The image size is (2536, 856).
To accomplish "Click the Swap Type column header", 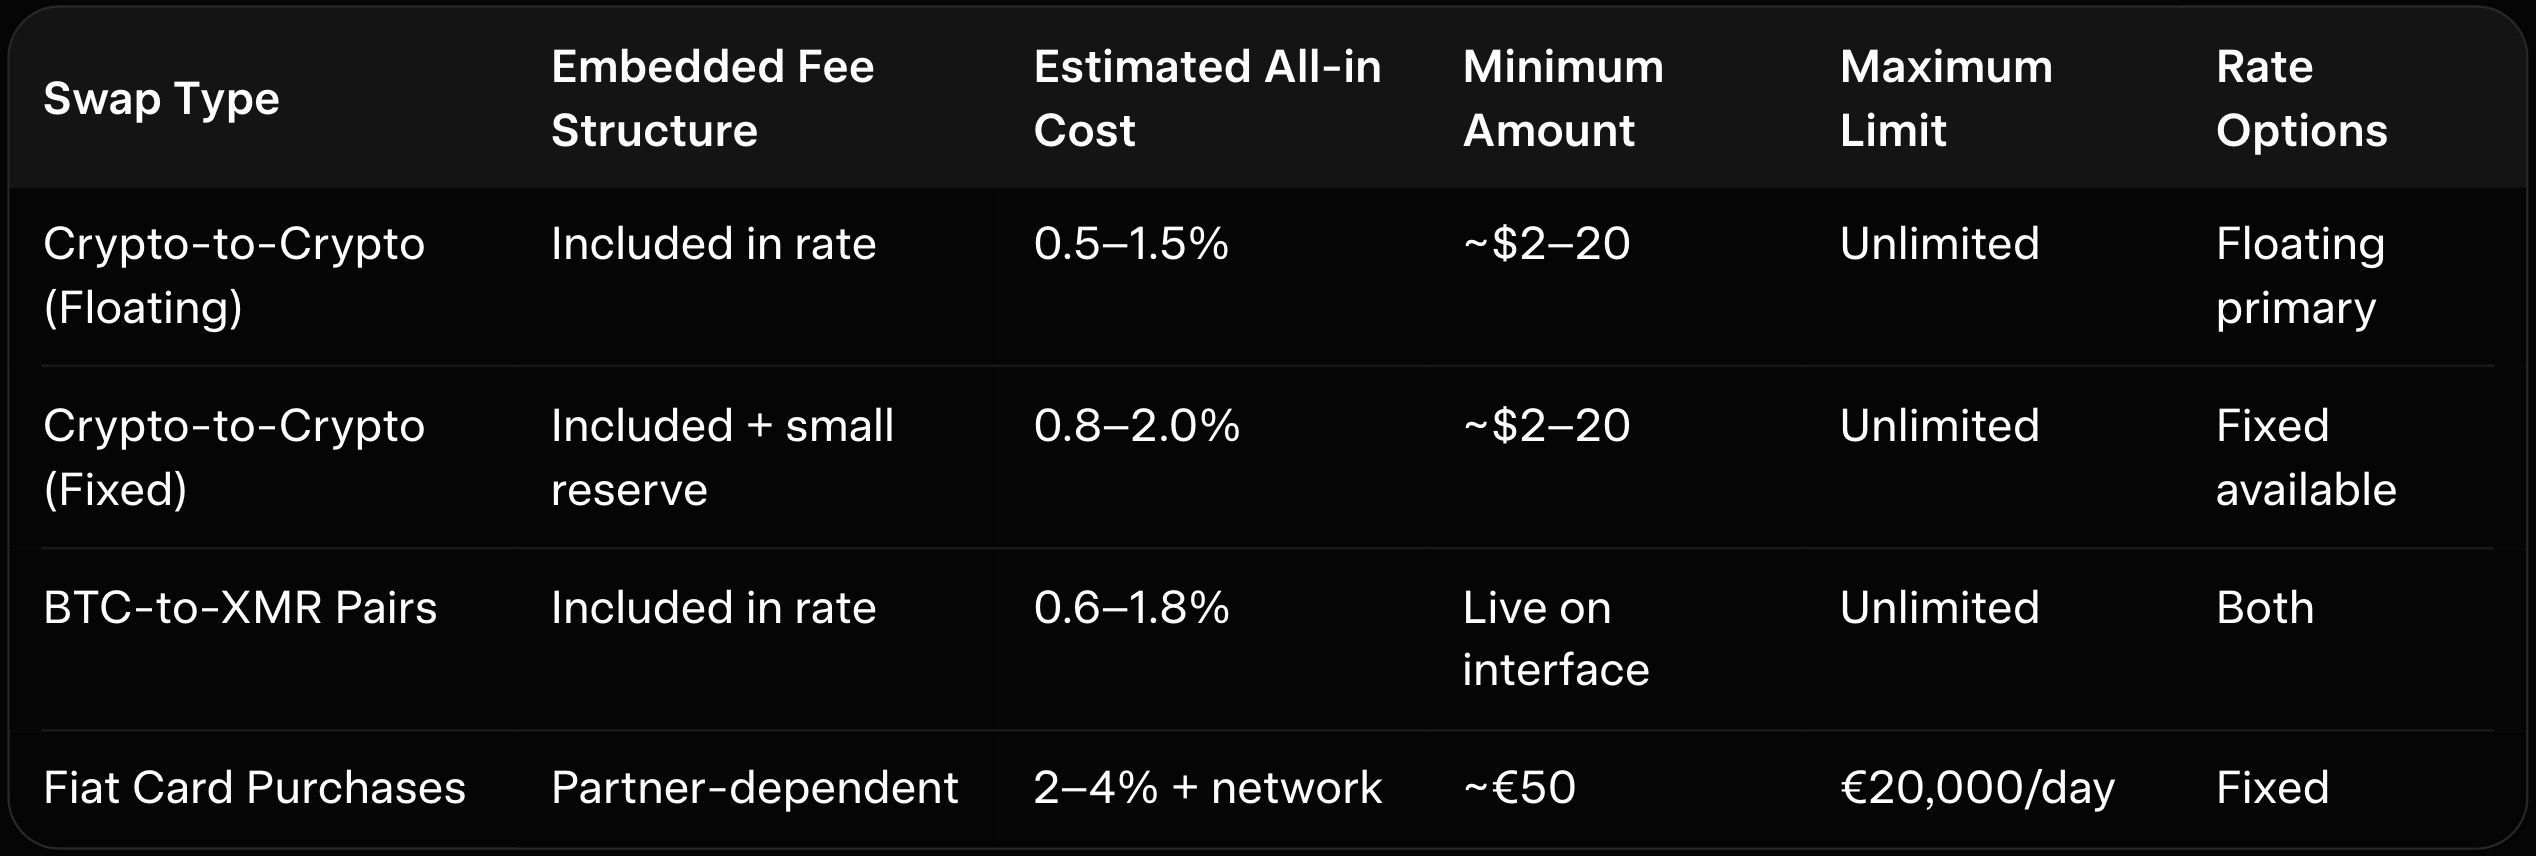I will (161, 99).
